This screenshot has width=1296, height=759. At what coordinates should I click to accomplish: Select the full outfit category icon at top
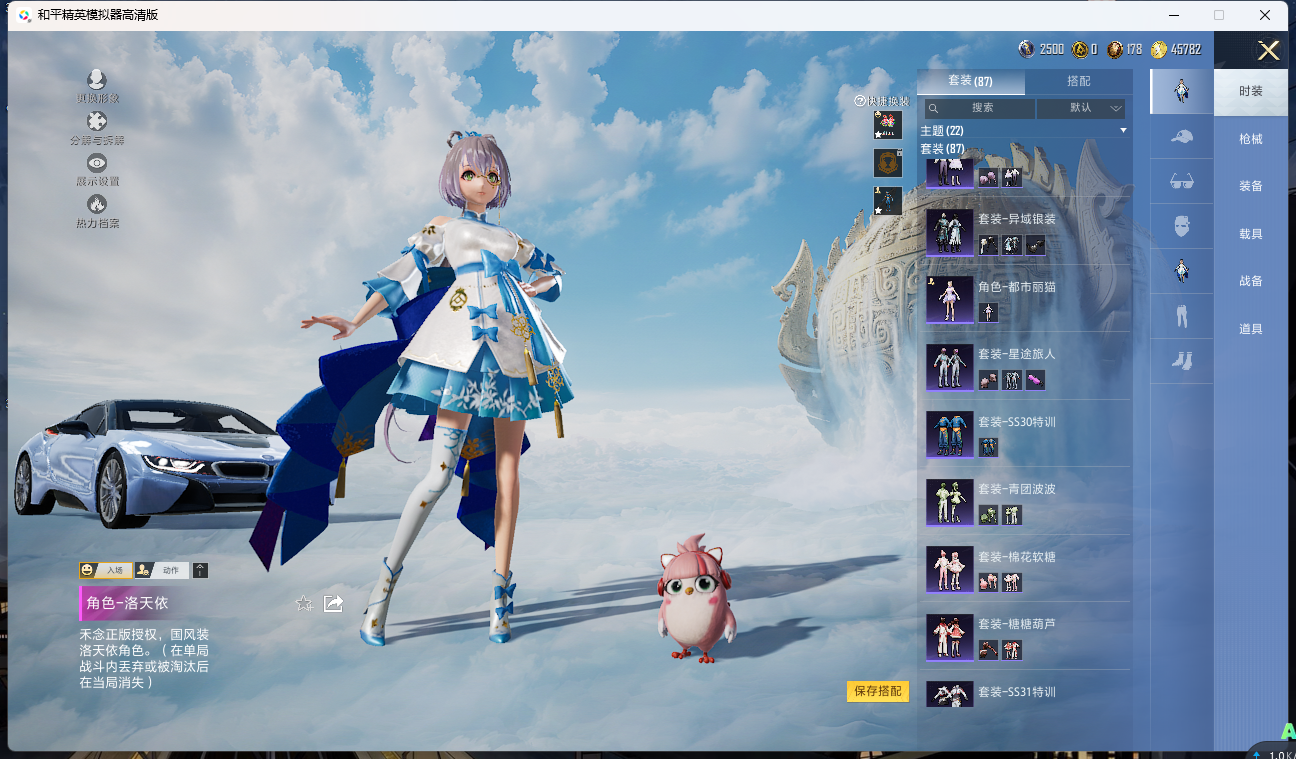[1181, 92]
